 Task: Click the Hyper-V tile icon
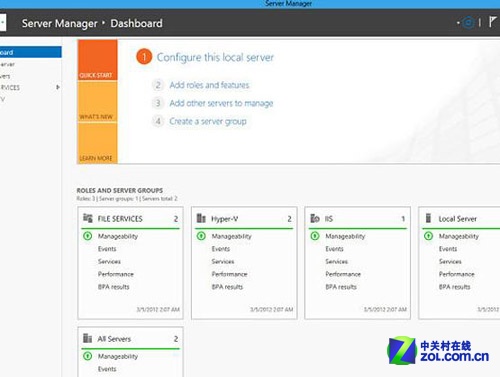click(x=201, y=218)
